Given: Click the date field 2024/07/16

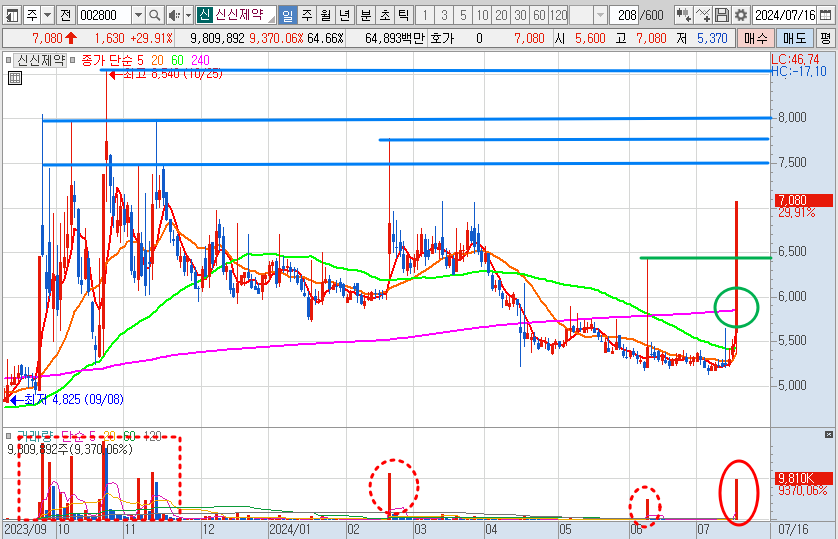Looking at the screenshot, I should pos(785,15).
